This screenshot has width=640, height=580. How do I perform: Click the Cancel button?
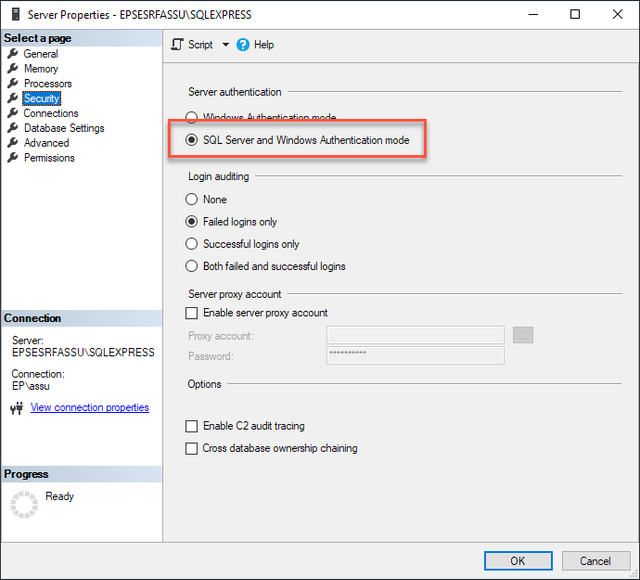coord(596,561)
